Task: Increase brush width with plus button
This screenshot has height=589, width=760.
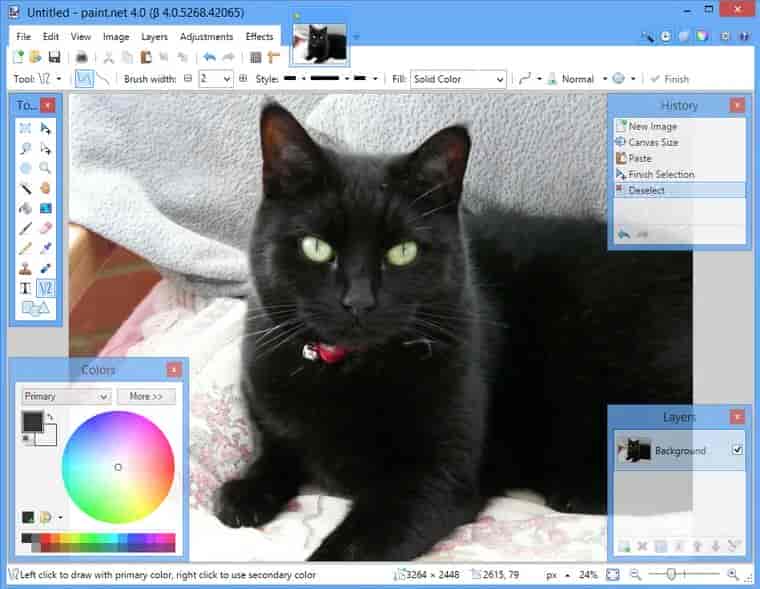Action: tap(243, 79)
